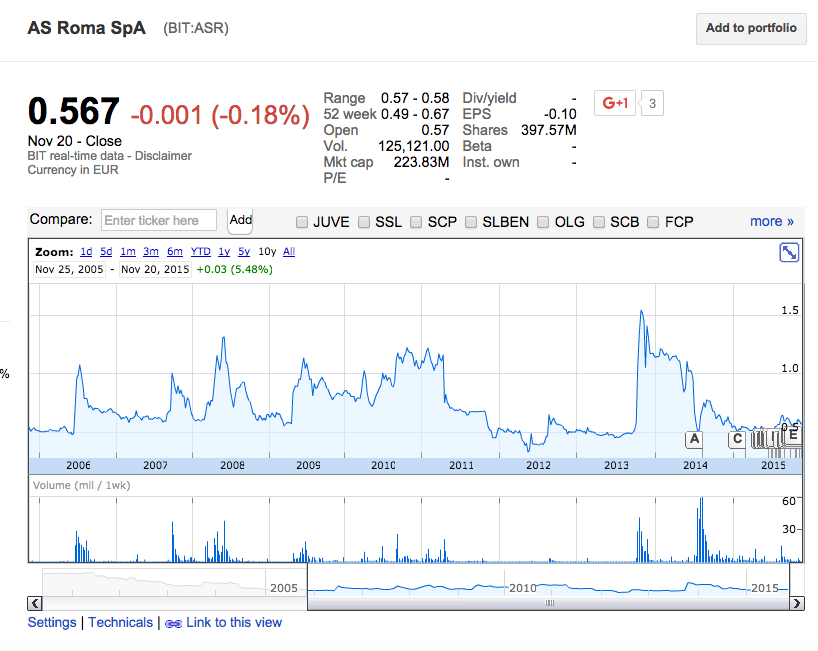Toggle the OLG comparison checkbox
This screenshot has height=651, width=818.
point(543,222)
